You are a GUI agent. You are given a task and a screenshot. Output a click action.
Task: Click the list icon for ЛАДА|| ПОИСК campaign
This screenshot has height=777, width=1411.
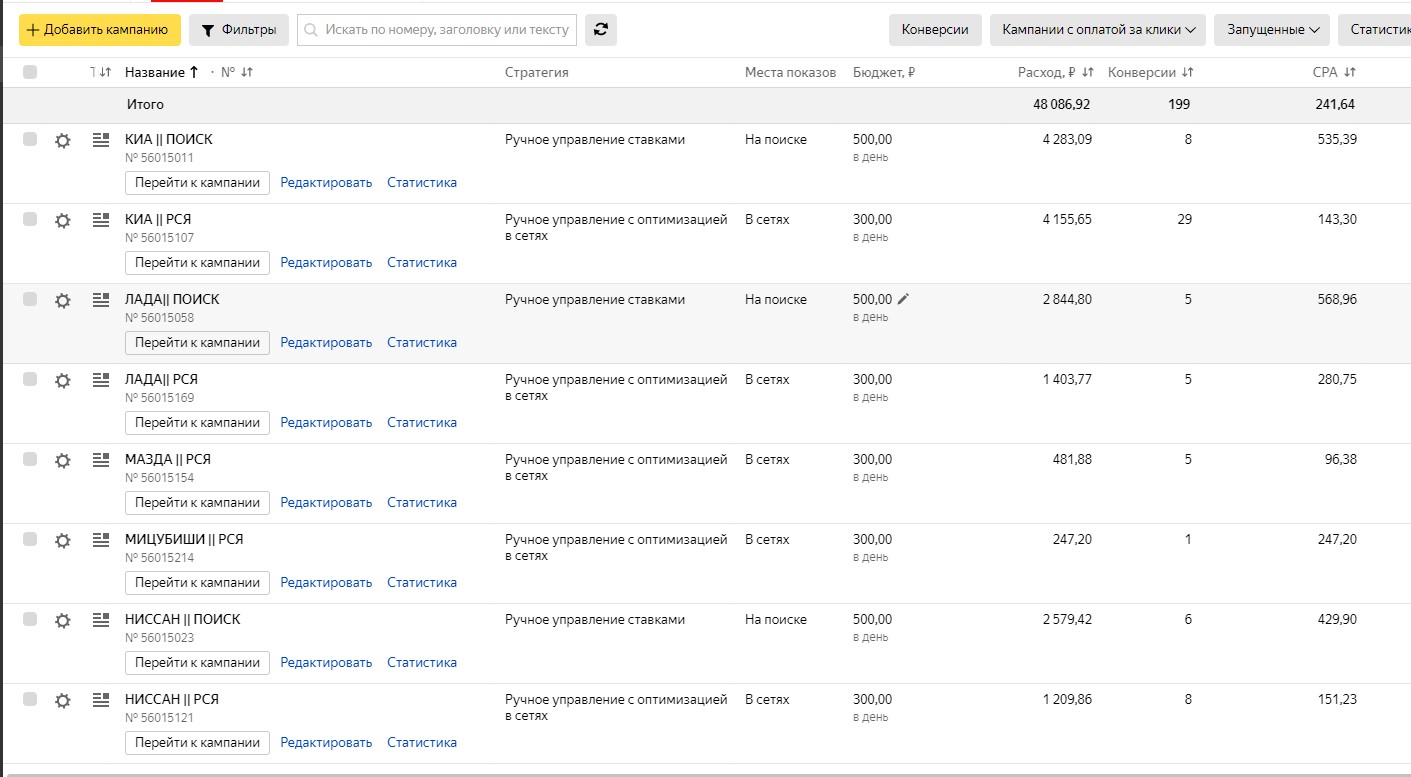(x=100, y=300)
